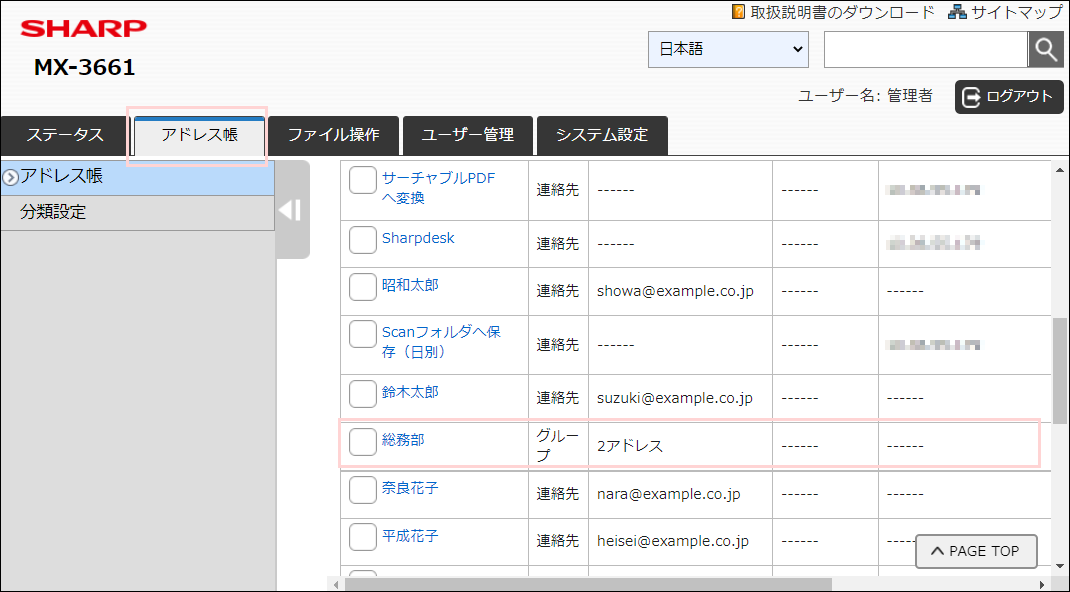Click the scroll-up arrow of the vertical scrollbar

click(1059, 170)
